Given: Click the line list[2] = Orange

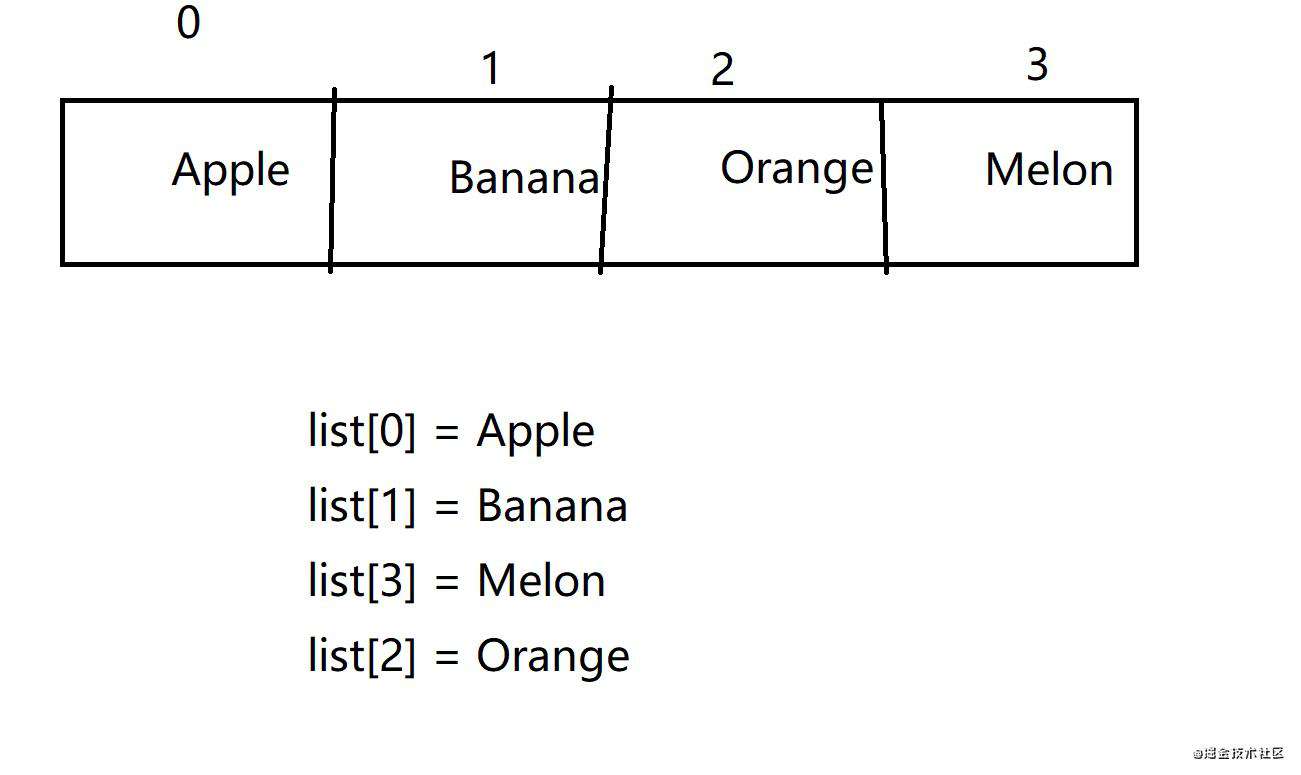Looking at the screenshot, I should (x=468, y=657).
